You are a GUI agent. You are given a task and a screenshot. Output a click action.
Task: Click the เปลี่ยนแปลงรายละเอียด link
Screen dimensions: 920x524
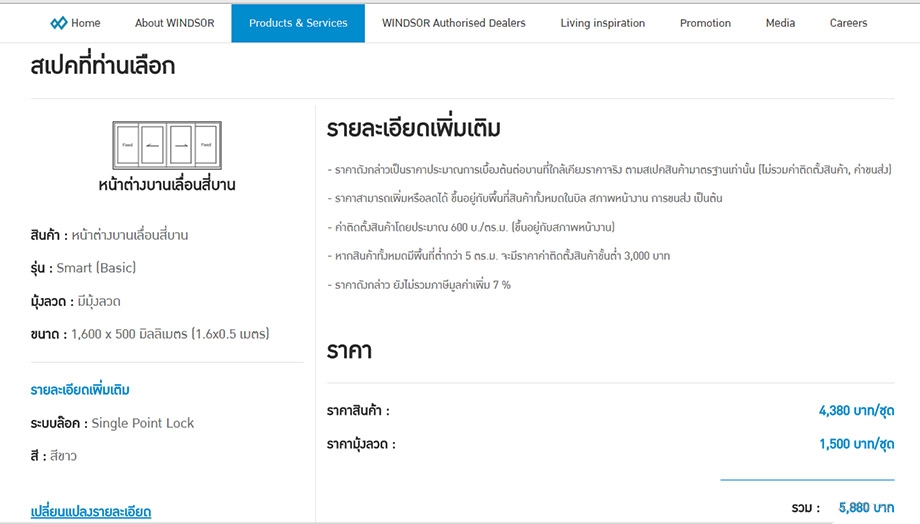point(91,511)
